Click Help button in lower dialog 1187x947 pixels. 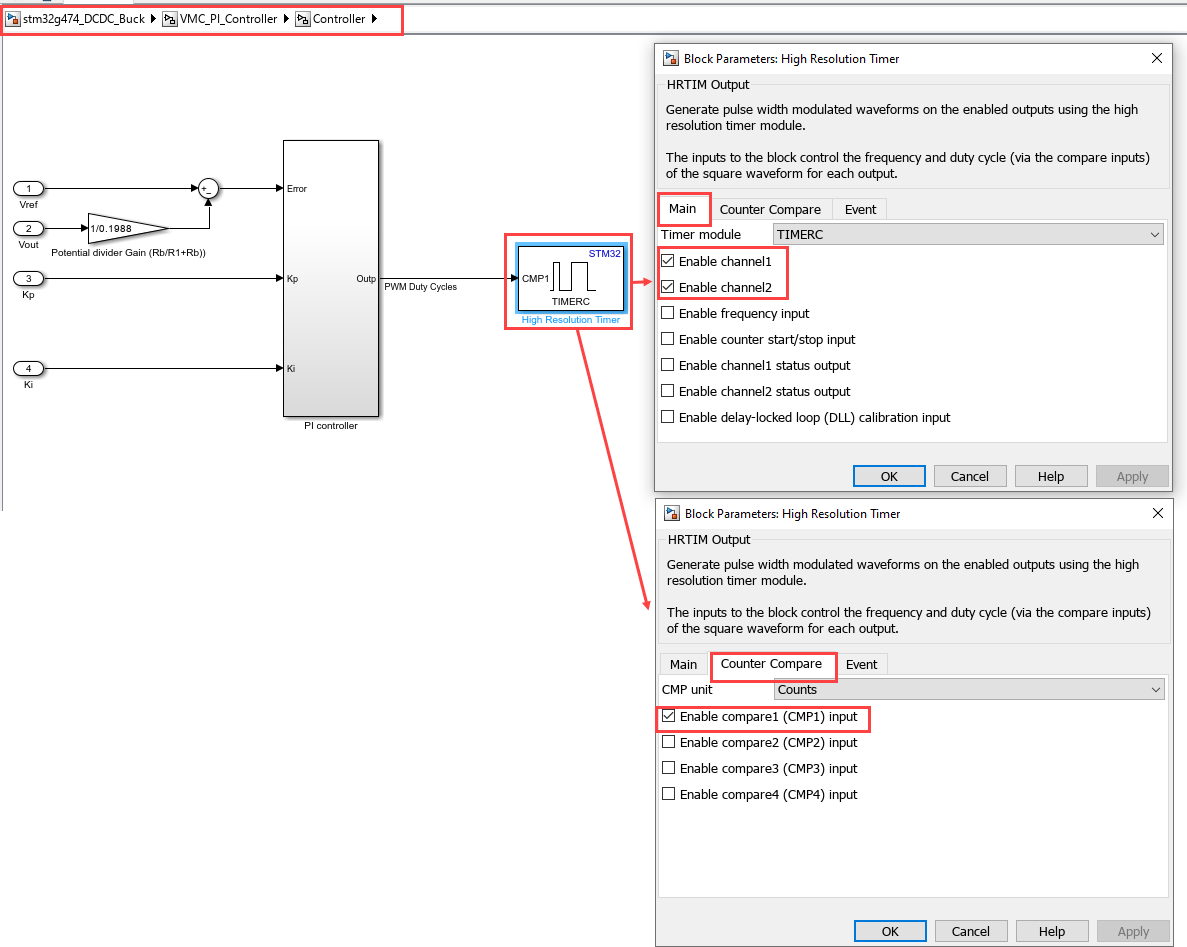tap(1052, 931)
